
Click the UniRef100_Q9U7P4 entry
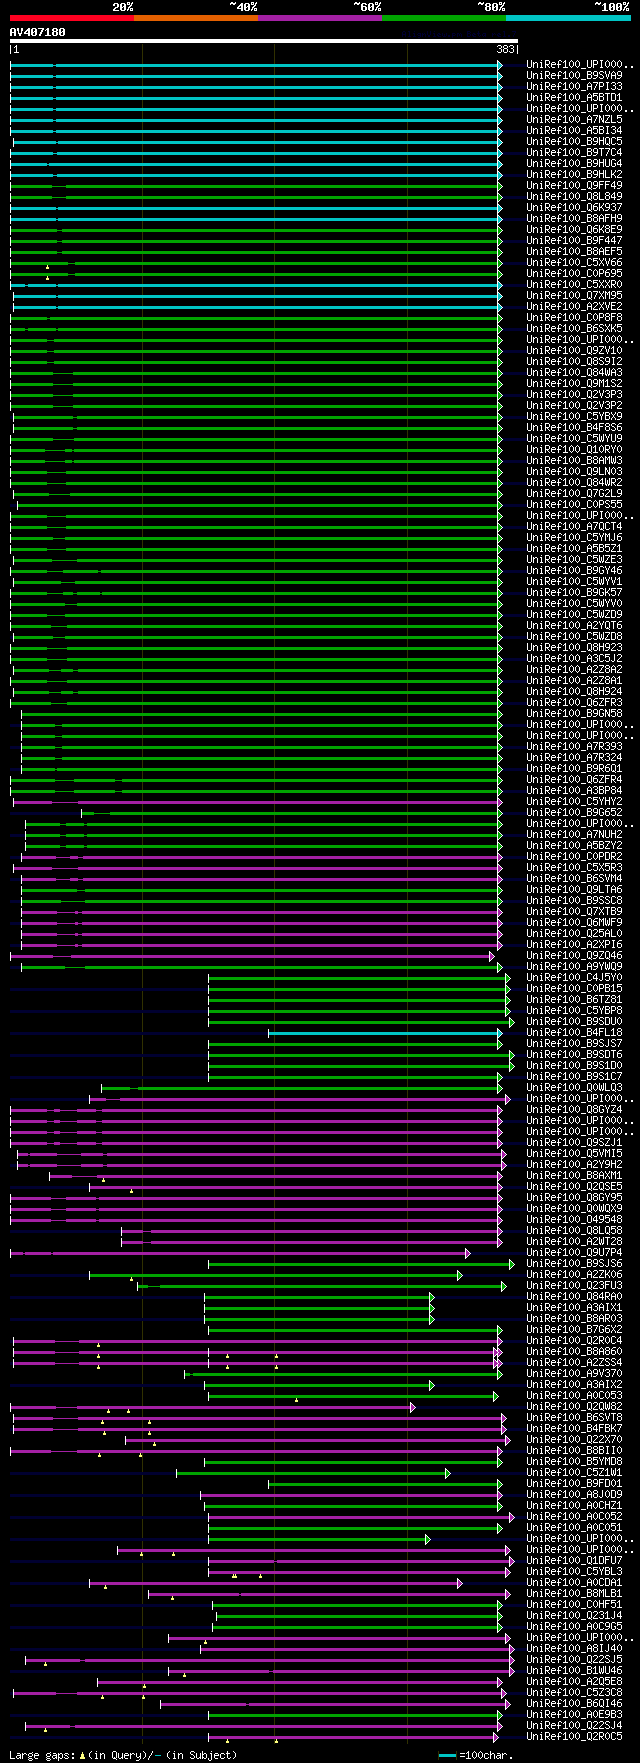(x=574, y=1252)
